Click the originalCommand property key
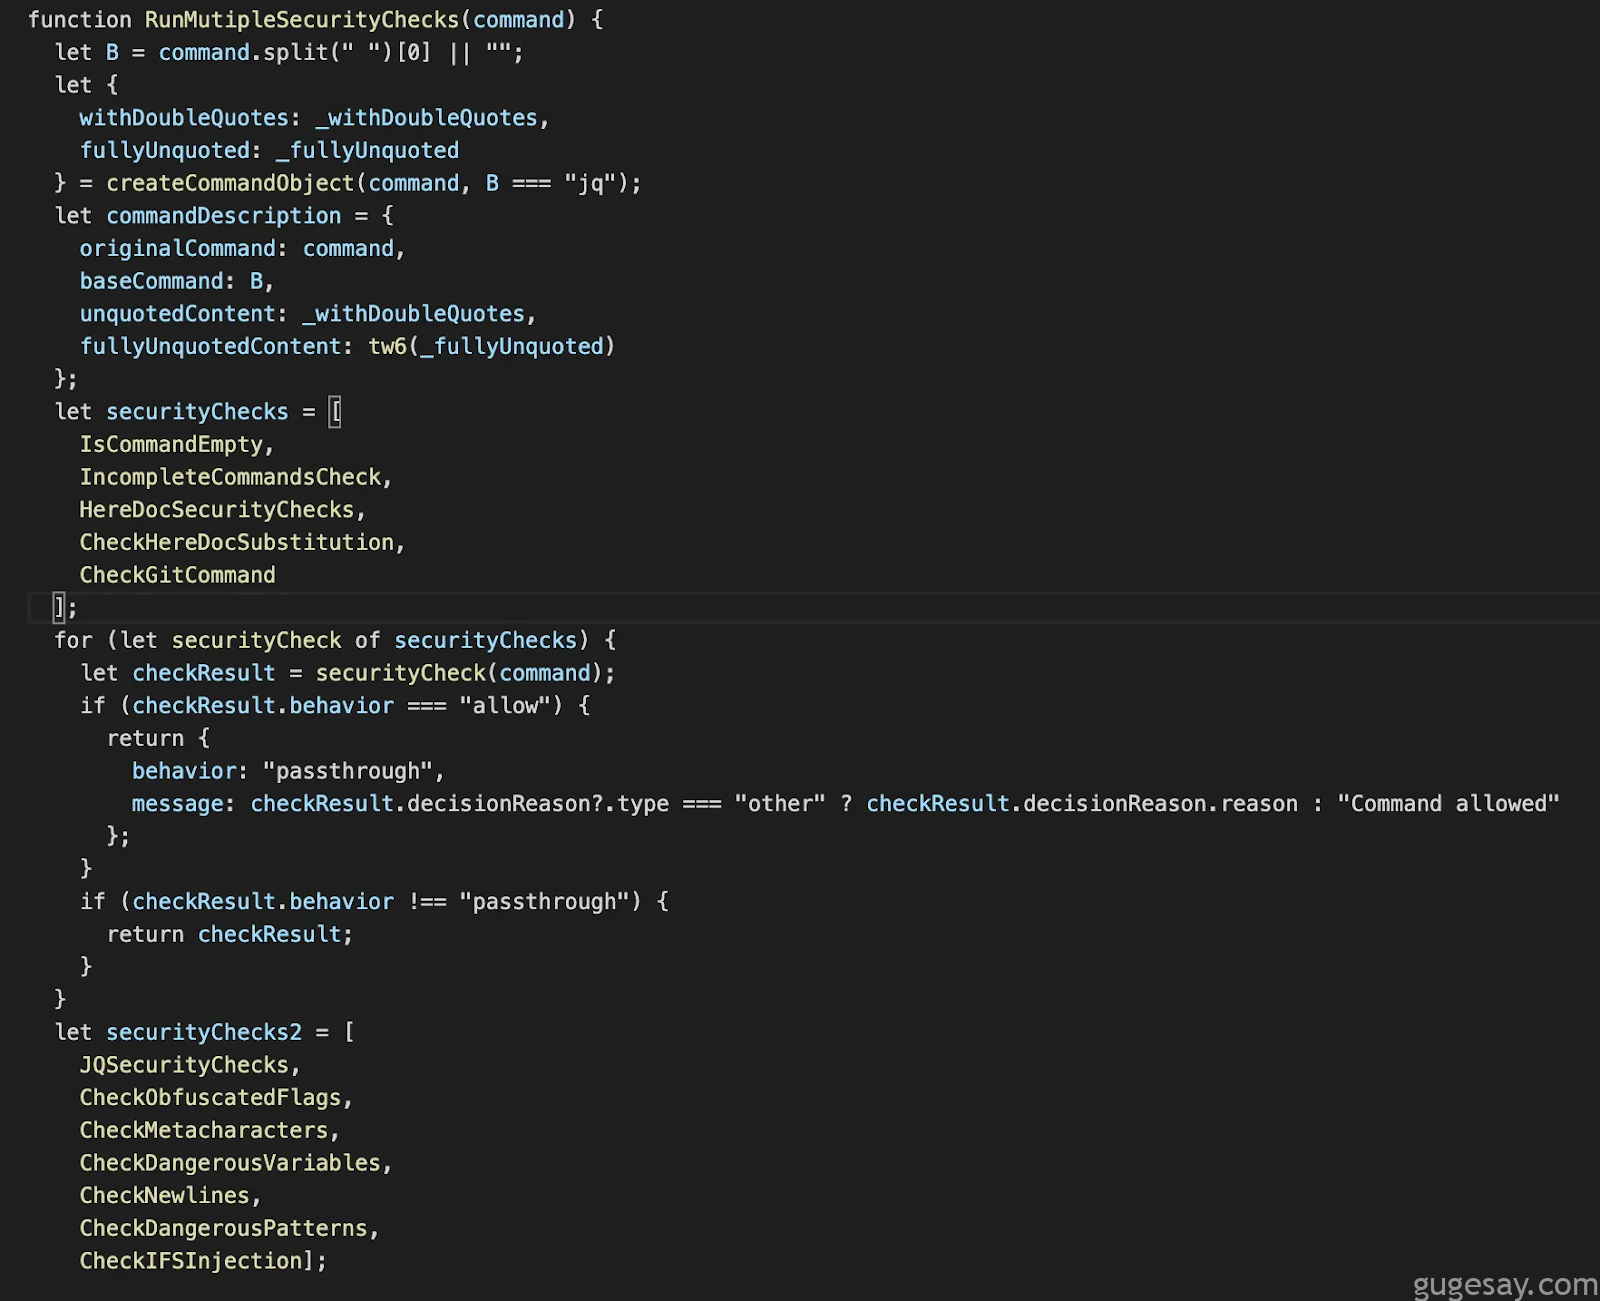The height and width of the screenshot is (1301, 1600). click(x=177, y=249)
